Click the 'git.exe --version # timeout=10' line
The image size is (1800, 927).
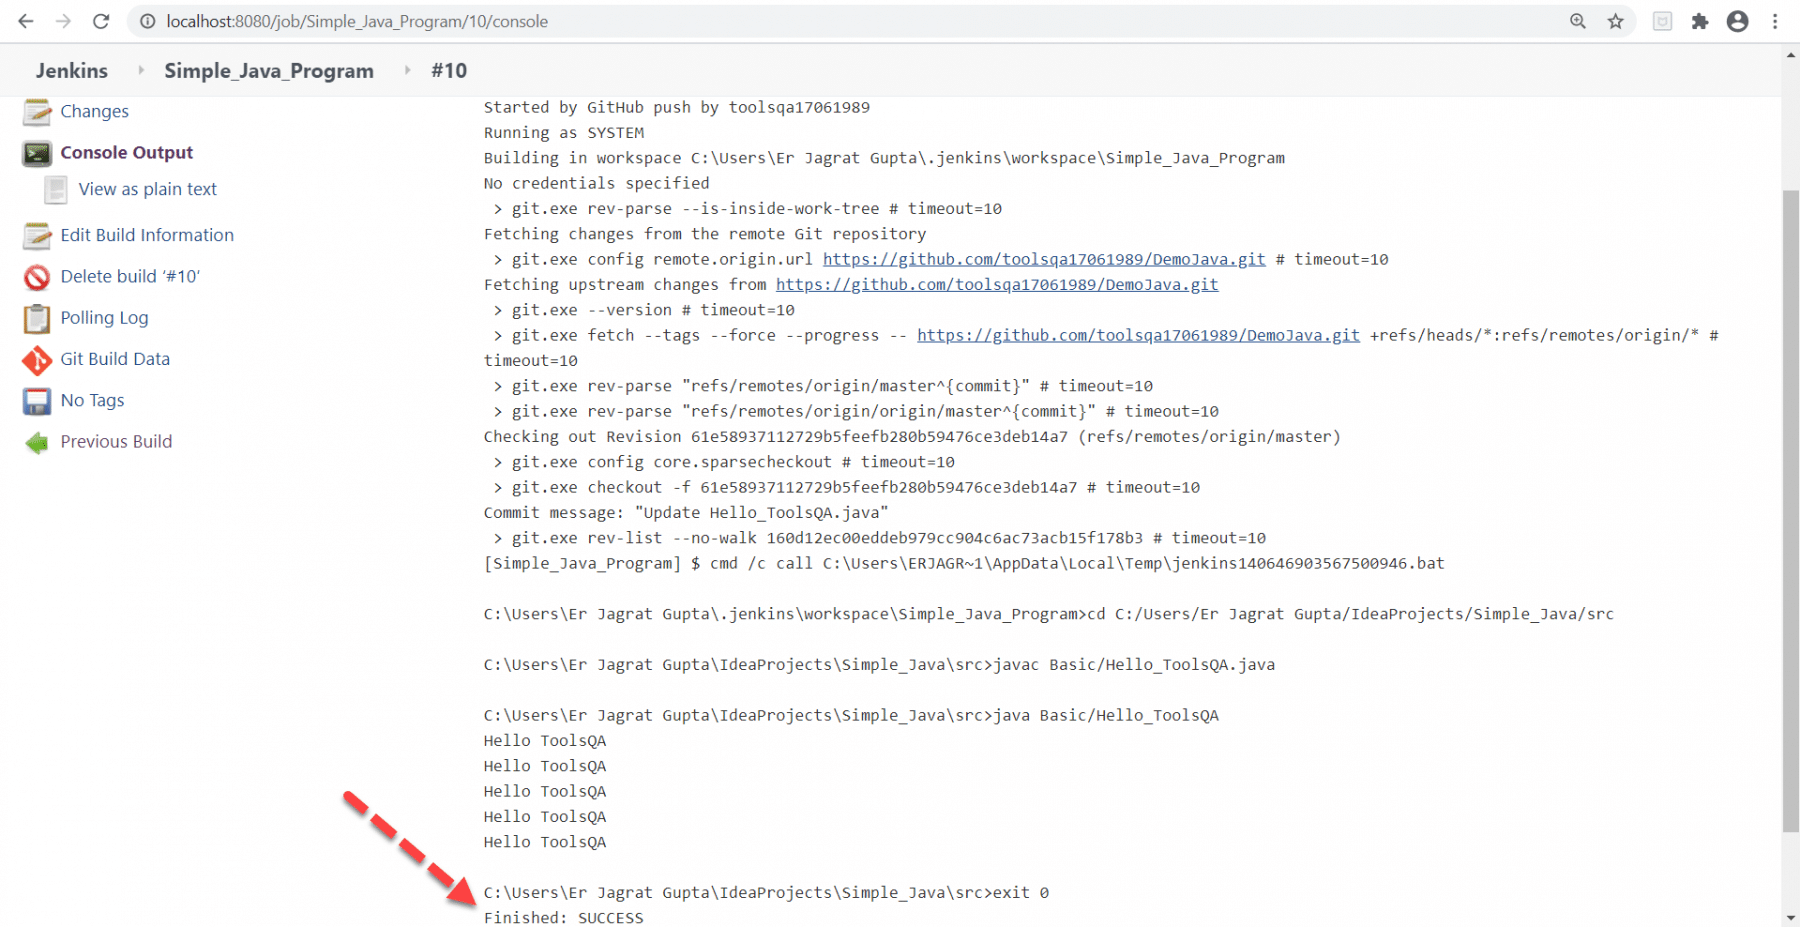click(644, 310)
